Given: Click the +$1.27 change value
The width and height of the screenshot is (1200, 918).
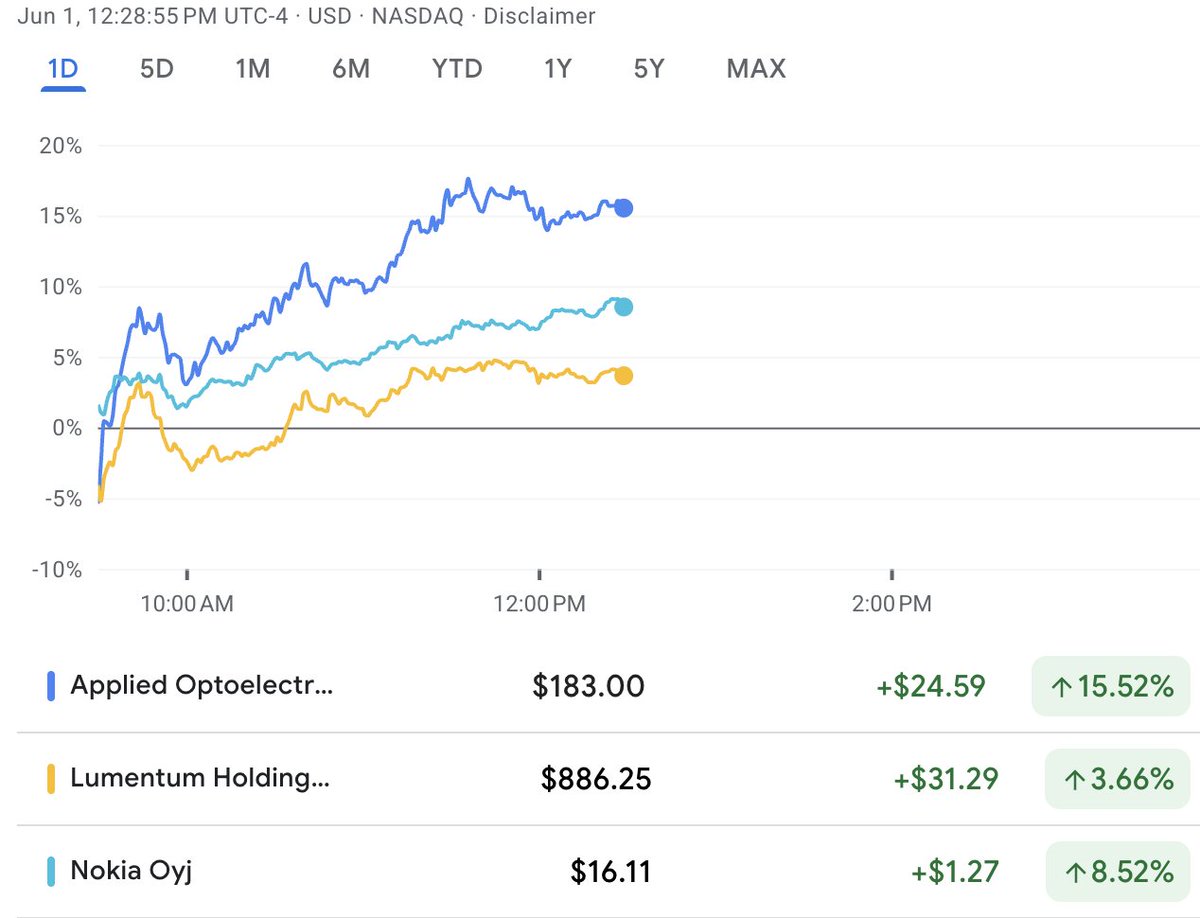Looking at the screenshot, I should point(954,871).
